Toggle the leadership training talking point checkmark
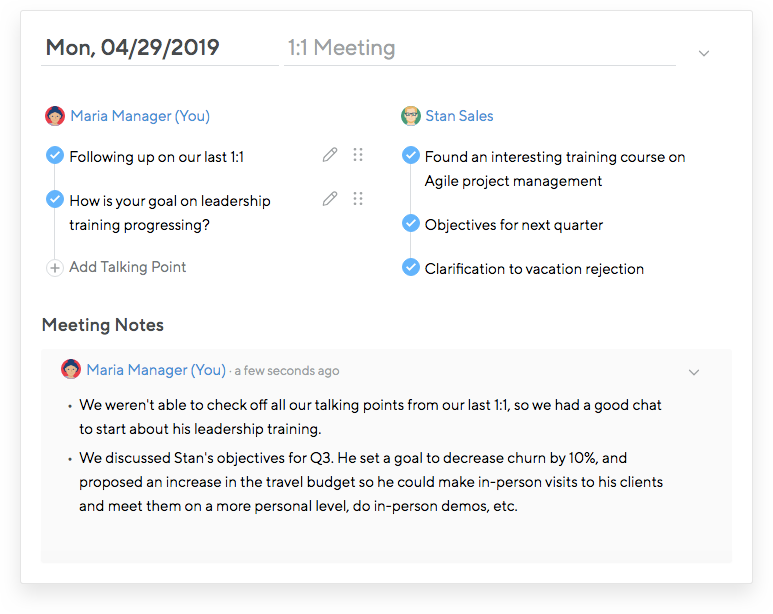Viewport: 773px width, 614px height. coord(55,199)
